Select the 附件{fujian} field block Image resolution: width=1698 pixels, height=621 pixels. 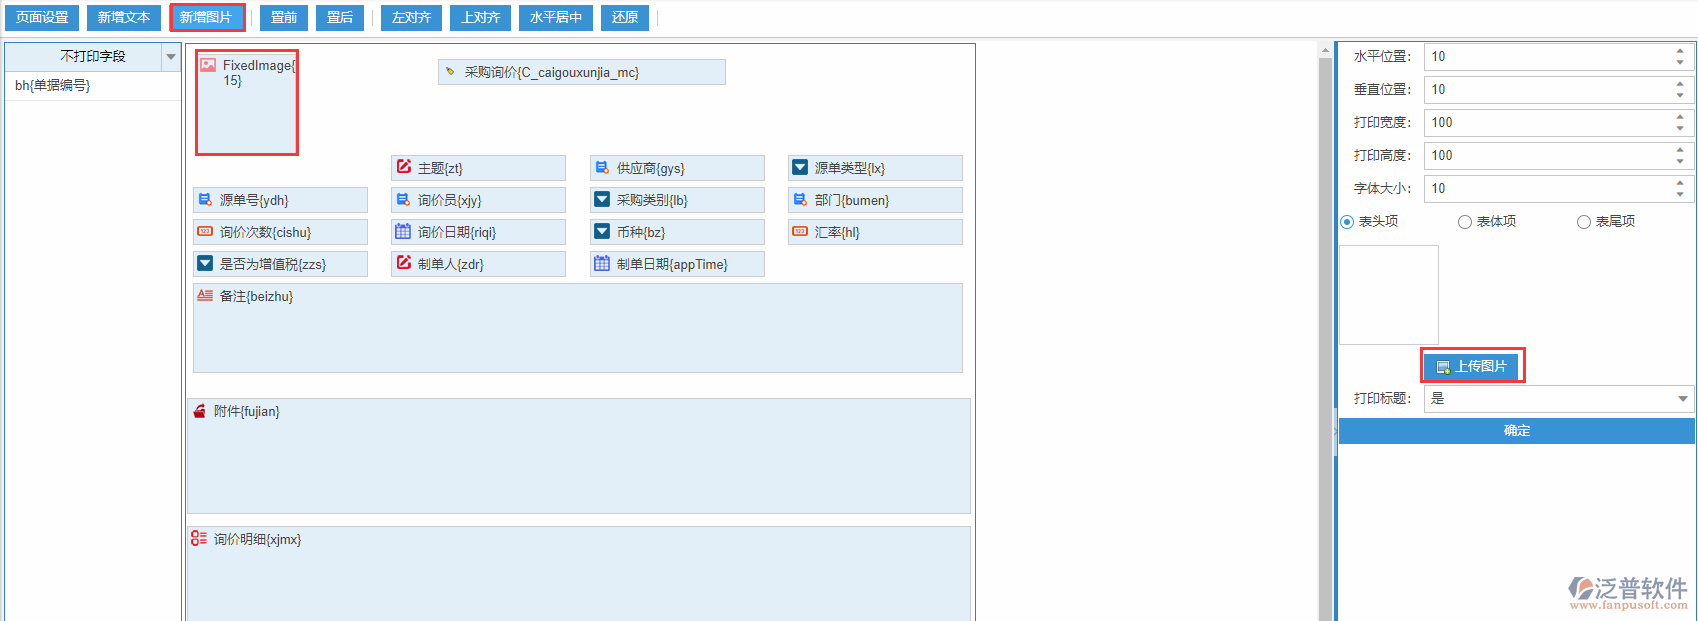pyautogui.click(x=579, y=456)
